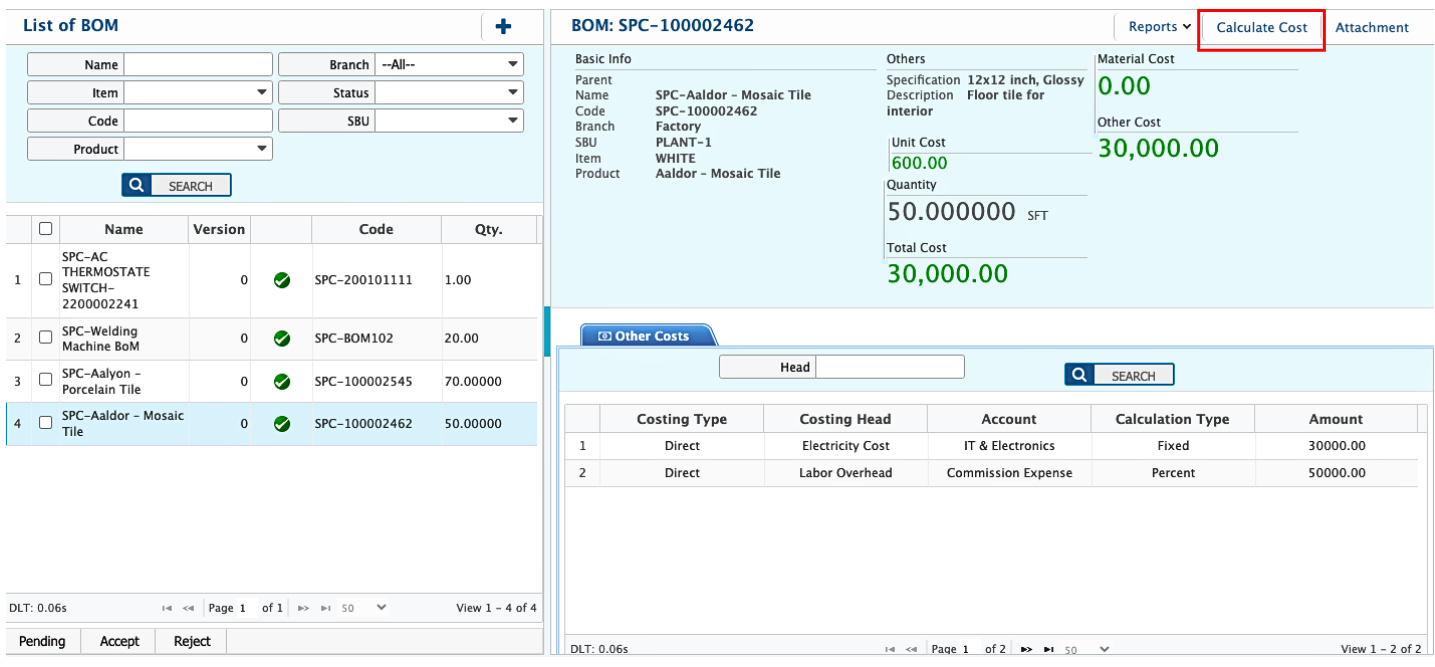Viewport: 1435px width, 667px height.
Task: Go to first page in BOM list pager
Action: [167, 608]
